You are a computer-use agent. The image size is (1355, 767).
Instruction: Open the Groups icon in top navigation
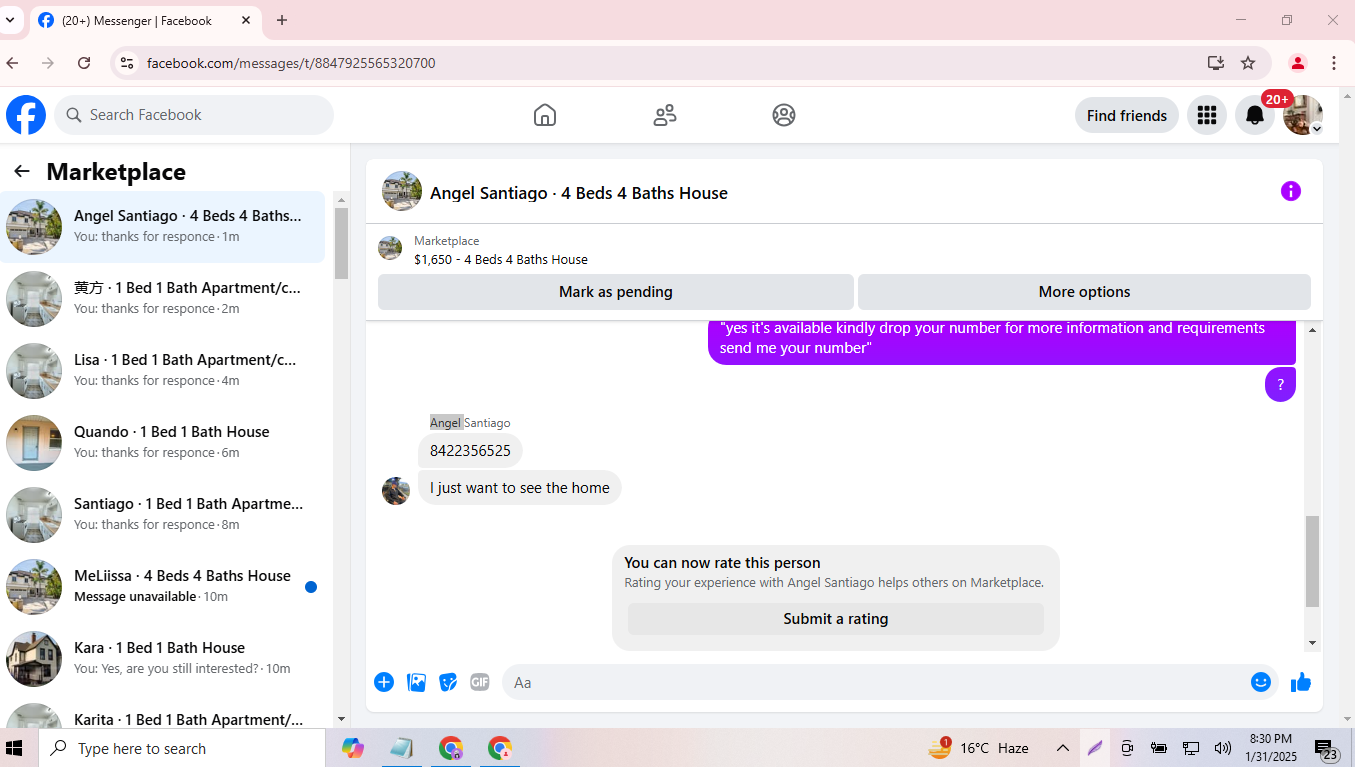784,115
